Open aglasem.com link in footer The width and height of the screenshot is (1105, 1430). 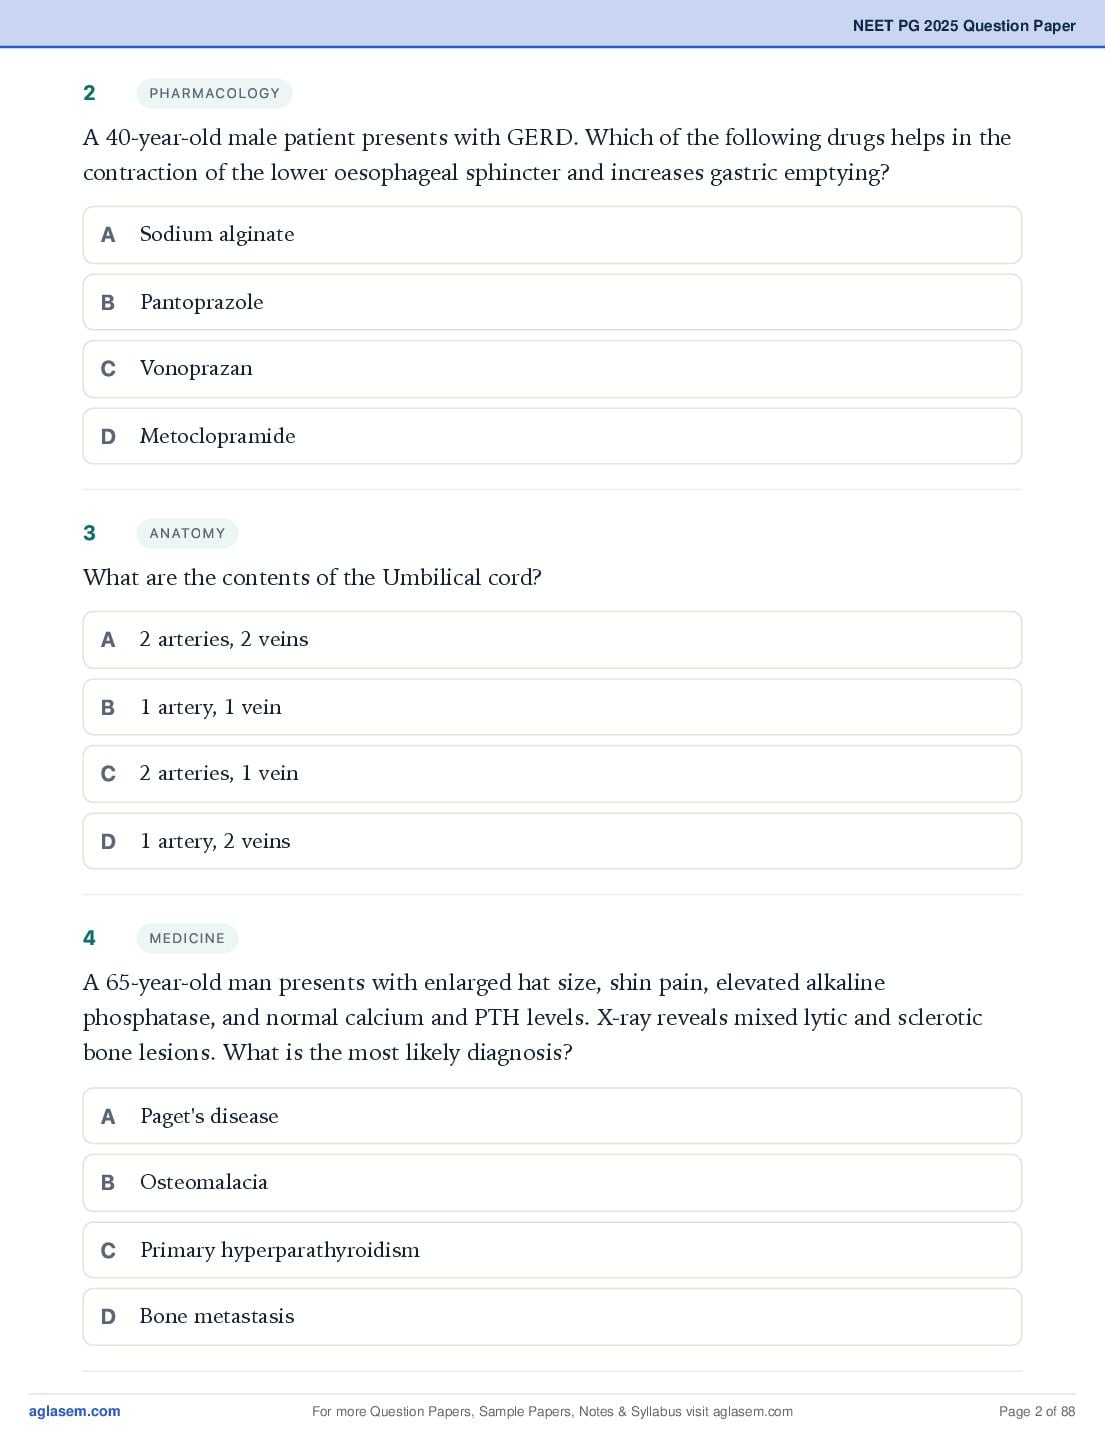click(x=74, y=1411)
